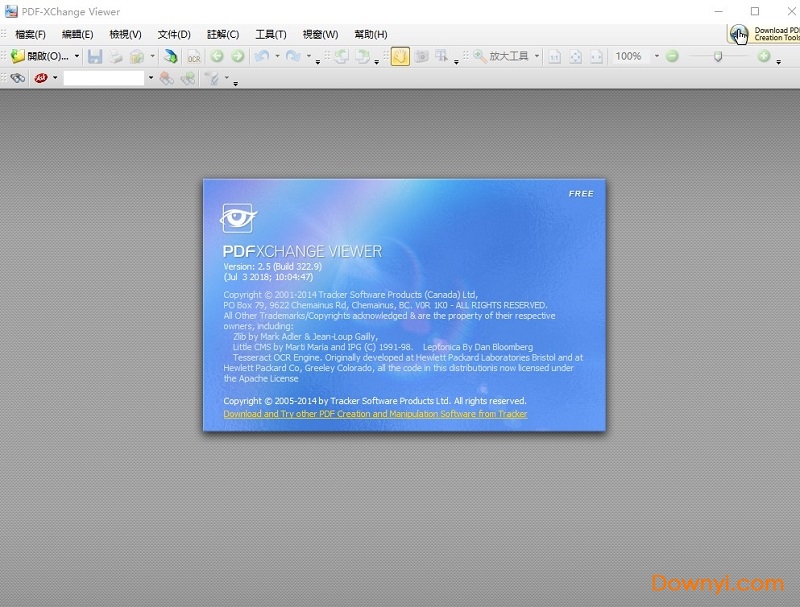Expand the dropdown beside 開啟(O) button
Viewport: 800px width, 607px height.
click(75, 56)
